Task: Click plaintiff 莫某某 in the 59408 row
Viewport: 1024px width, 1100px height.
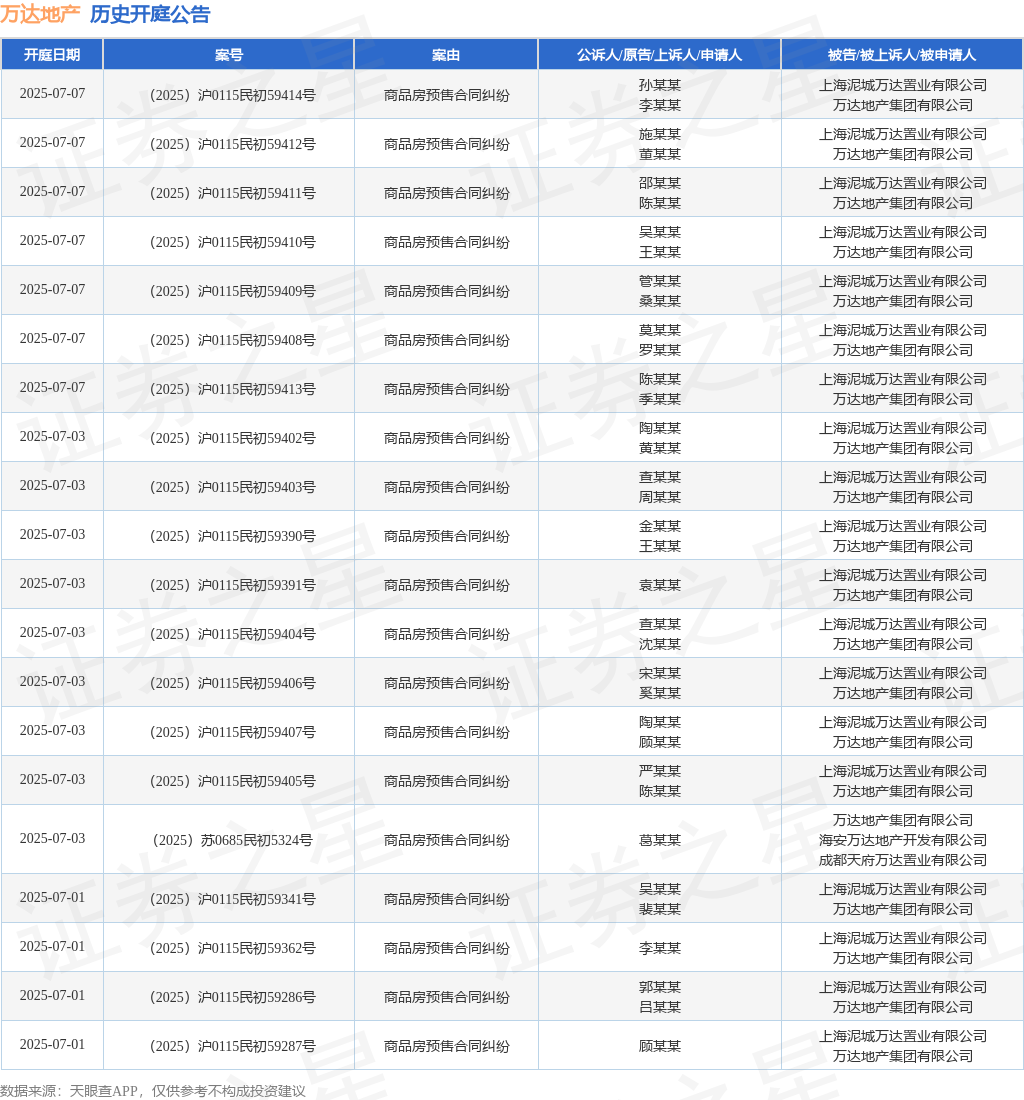Action: 660,330
